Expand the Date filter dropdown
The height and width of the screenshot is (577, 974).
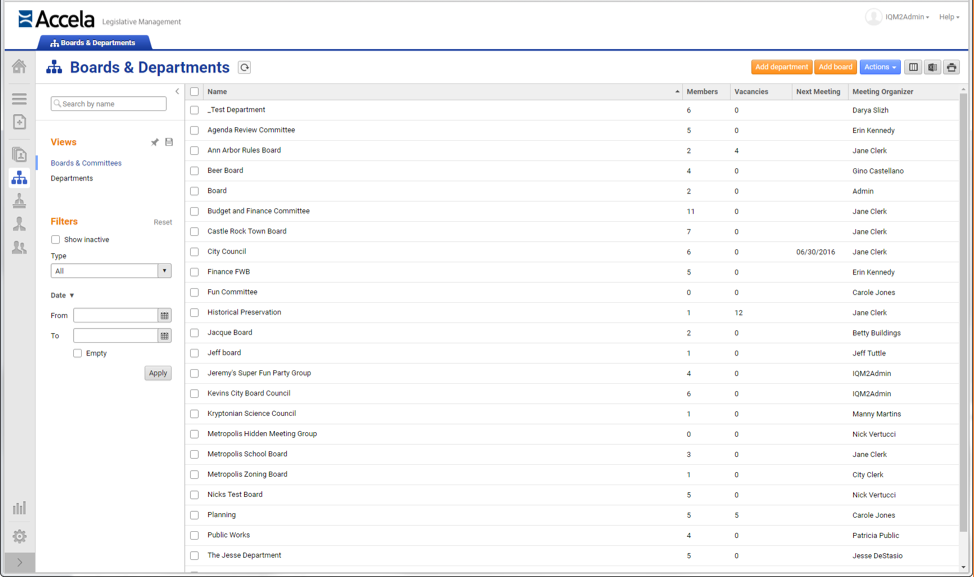pos(62,296)
